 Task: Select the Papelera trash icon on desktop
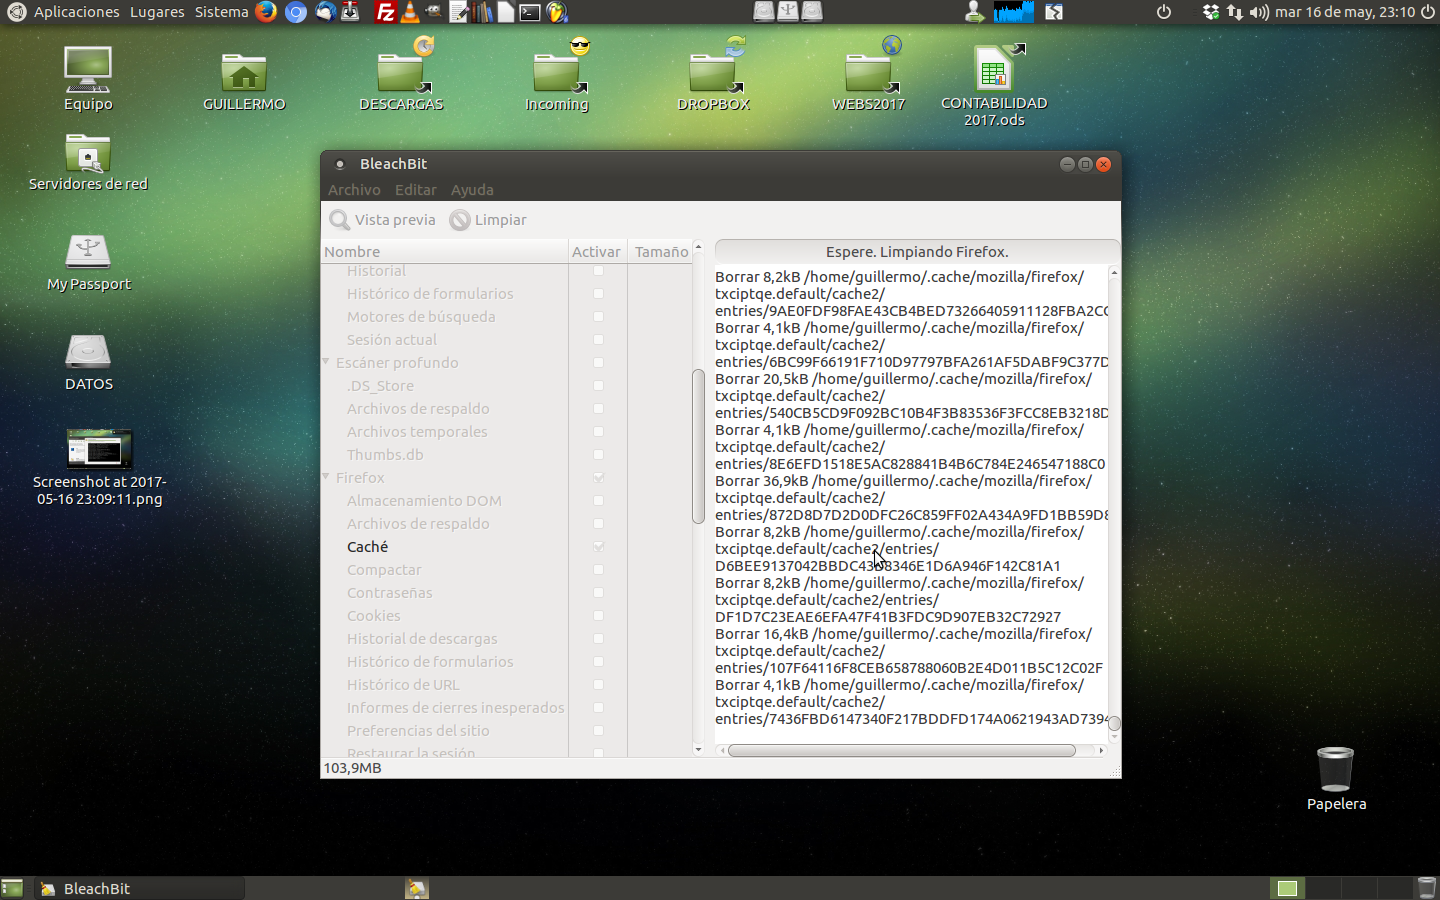click(x=1336, y=779)
